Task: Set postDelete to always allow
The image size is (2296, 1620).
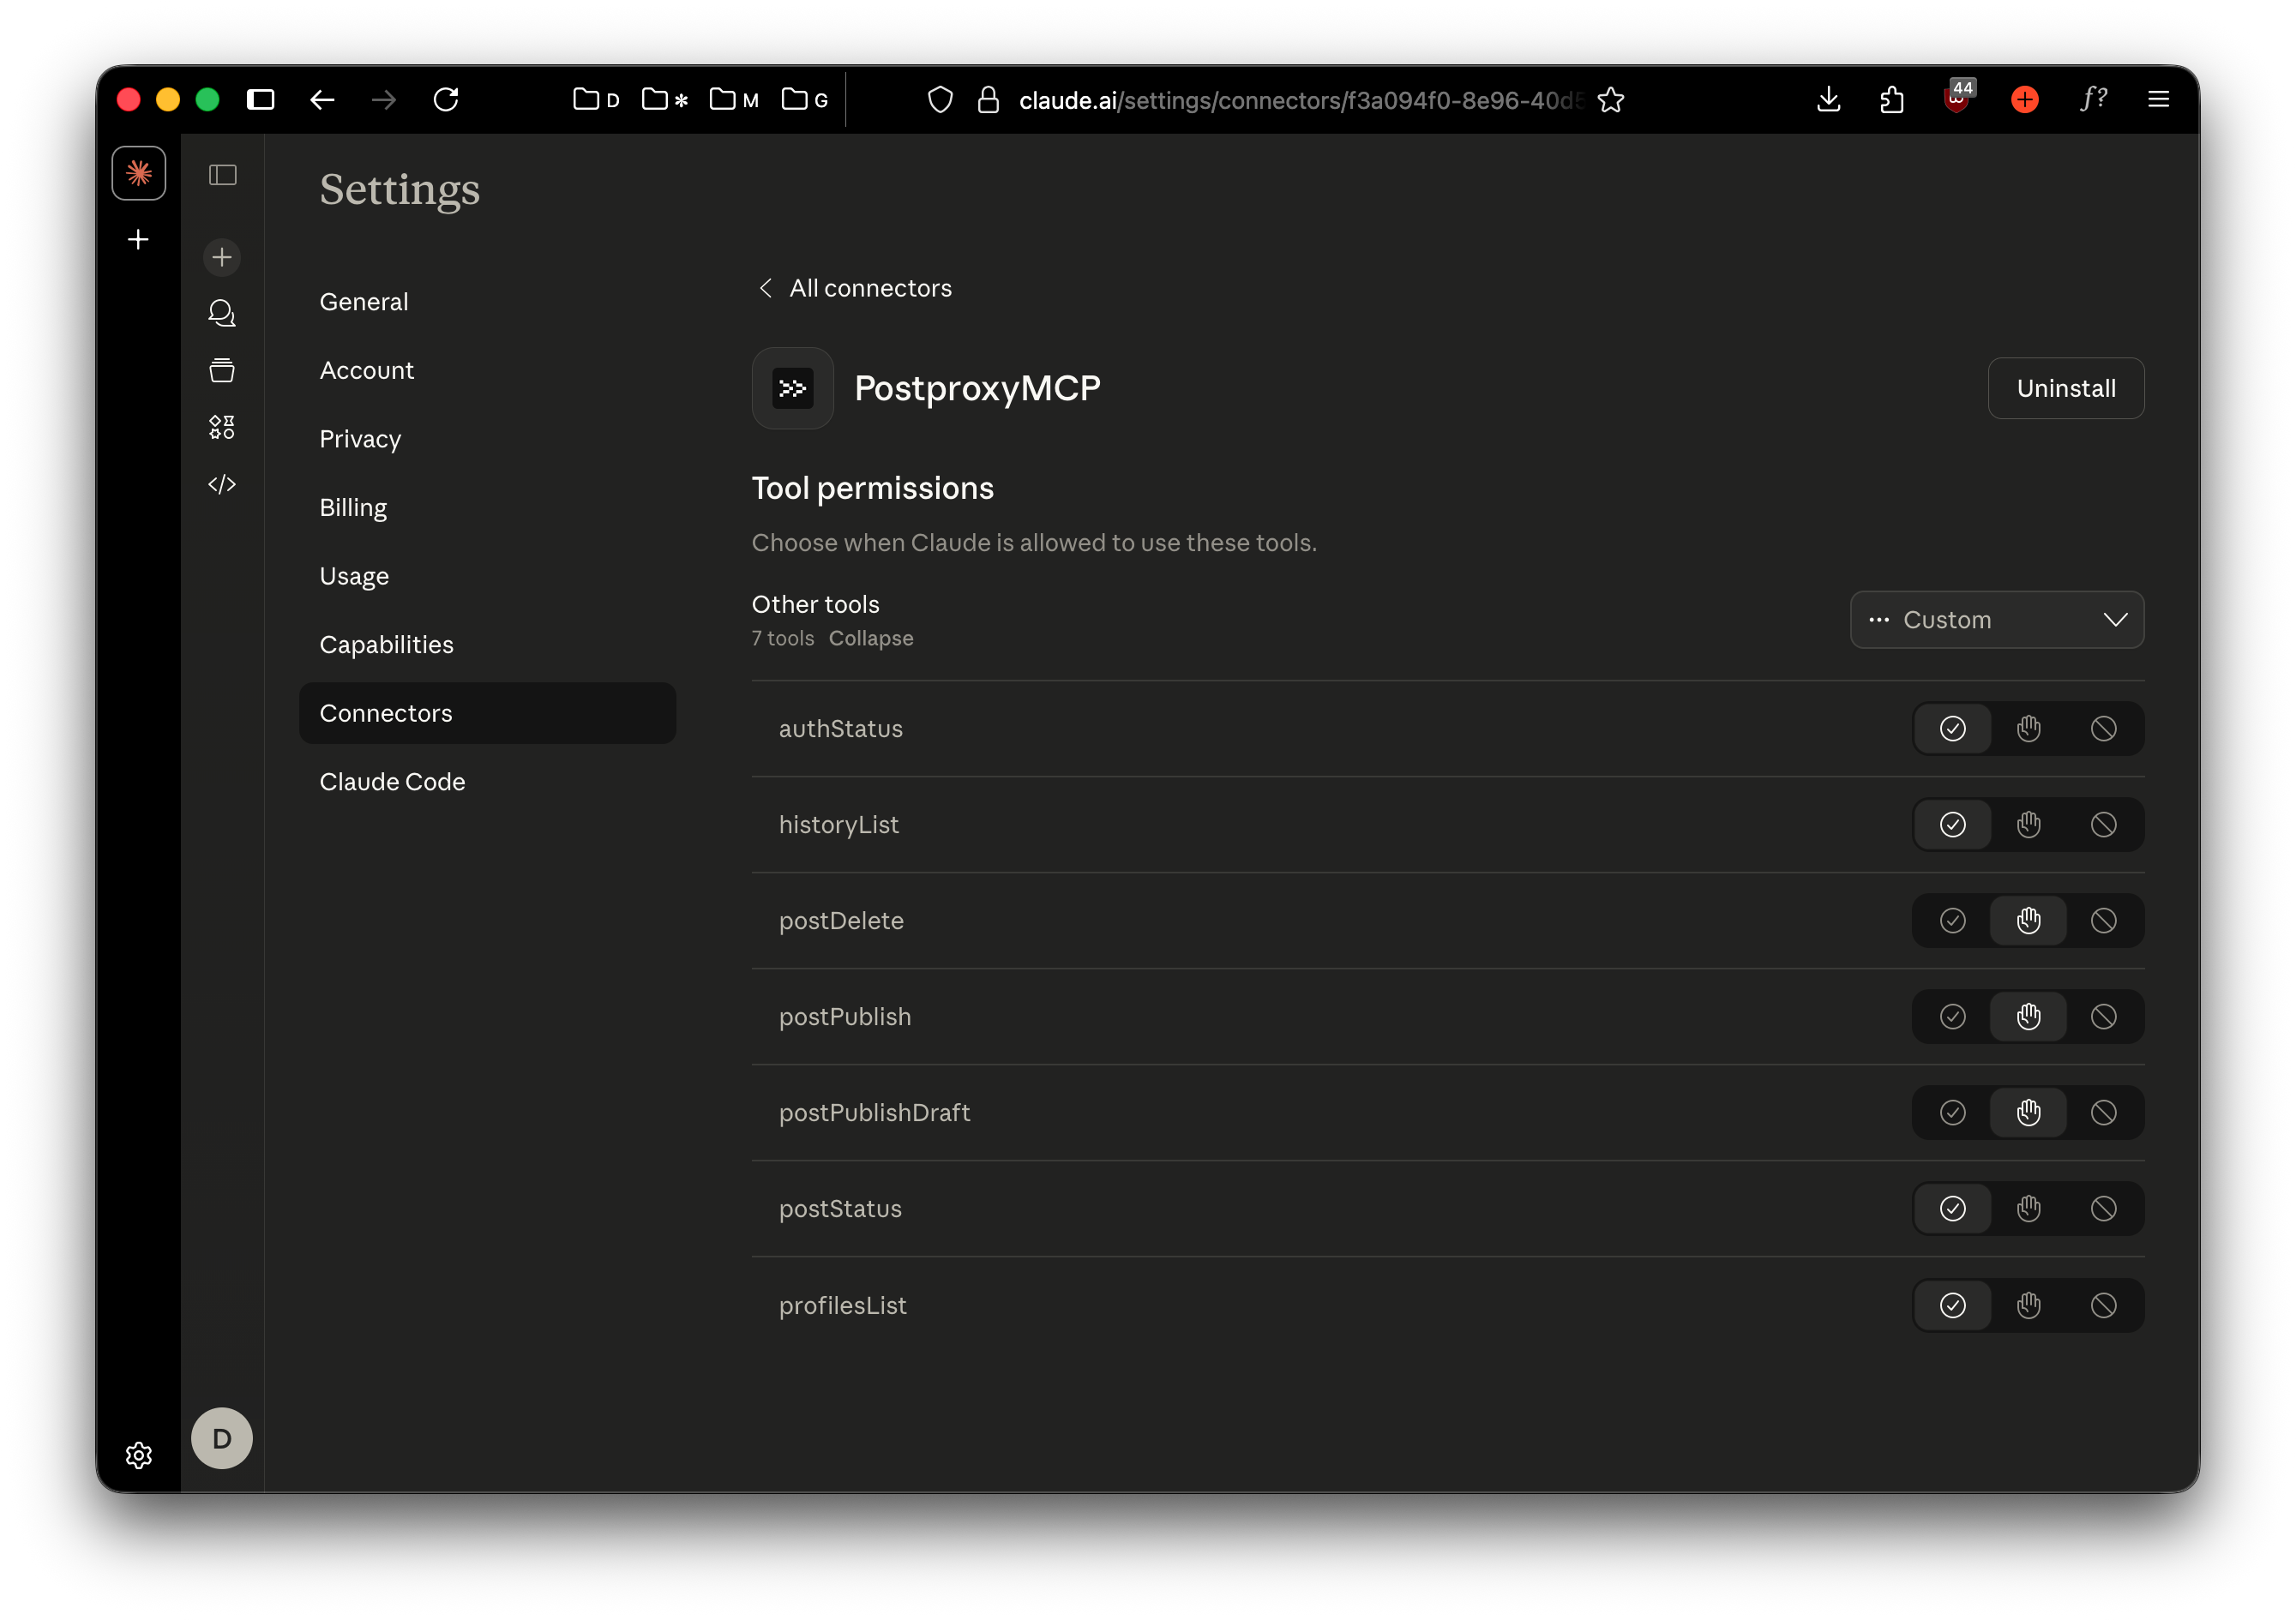Action: (x=1952, y=920)
